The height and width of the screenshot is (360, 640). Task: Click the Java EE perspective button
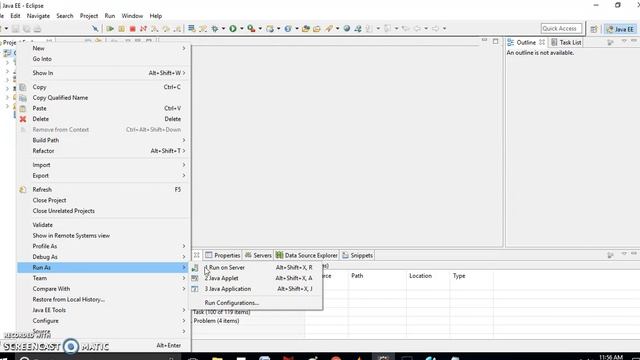(x=620, y=29)
